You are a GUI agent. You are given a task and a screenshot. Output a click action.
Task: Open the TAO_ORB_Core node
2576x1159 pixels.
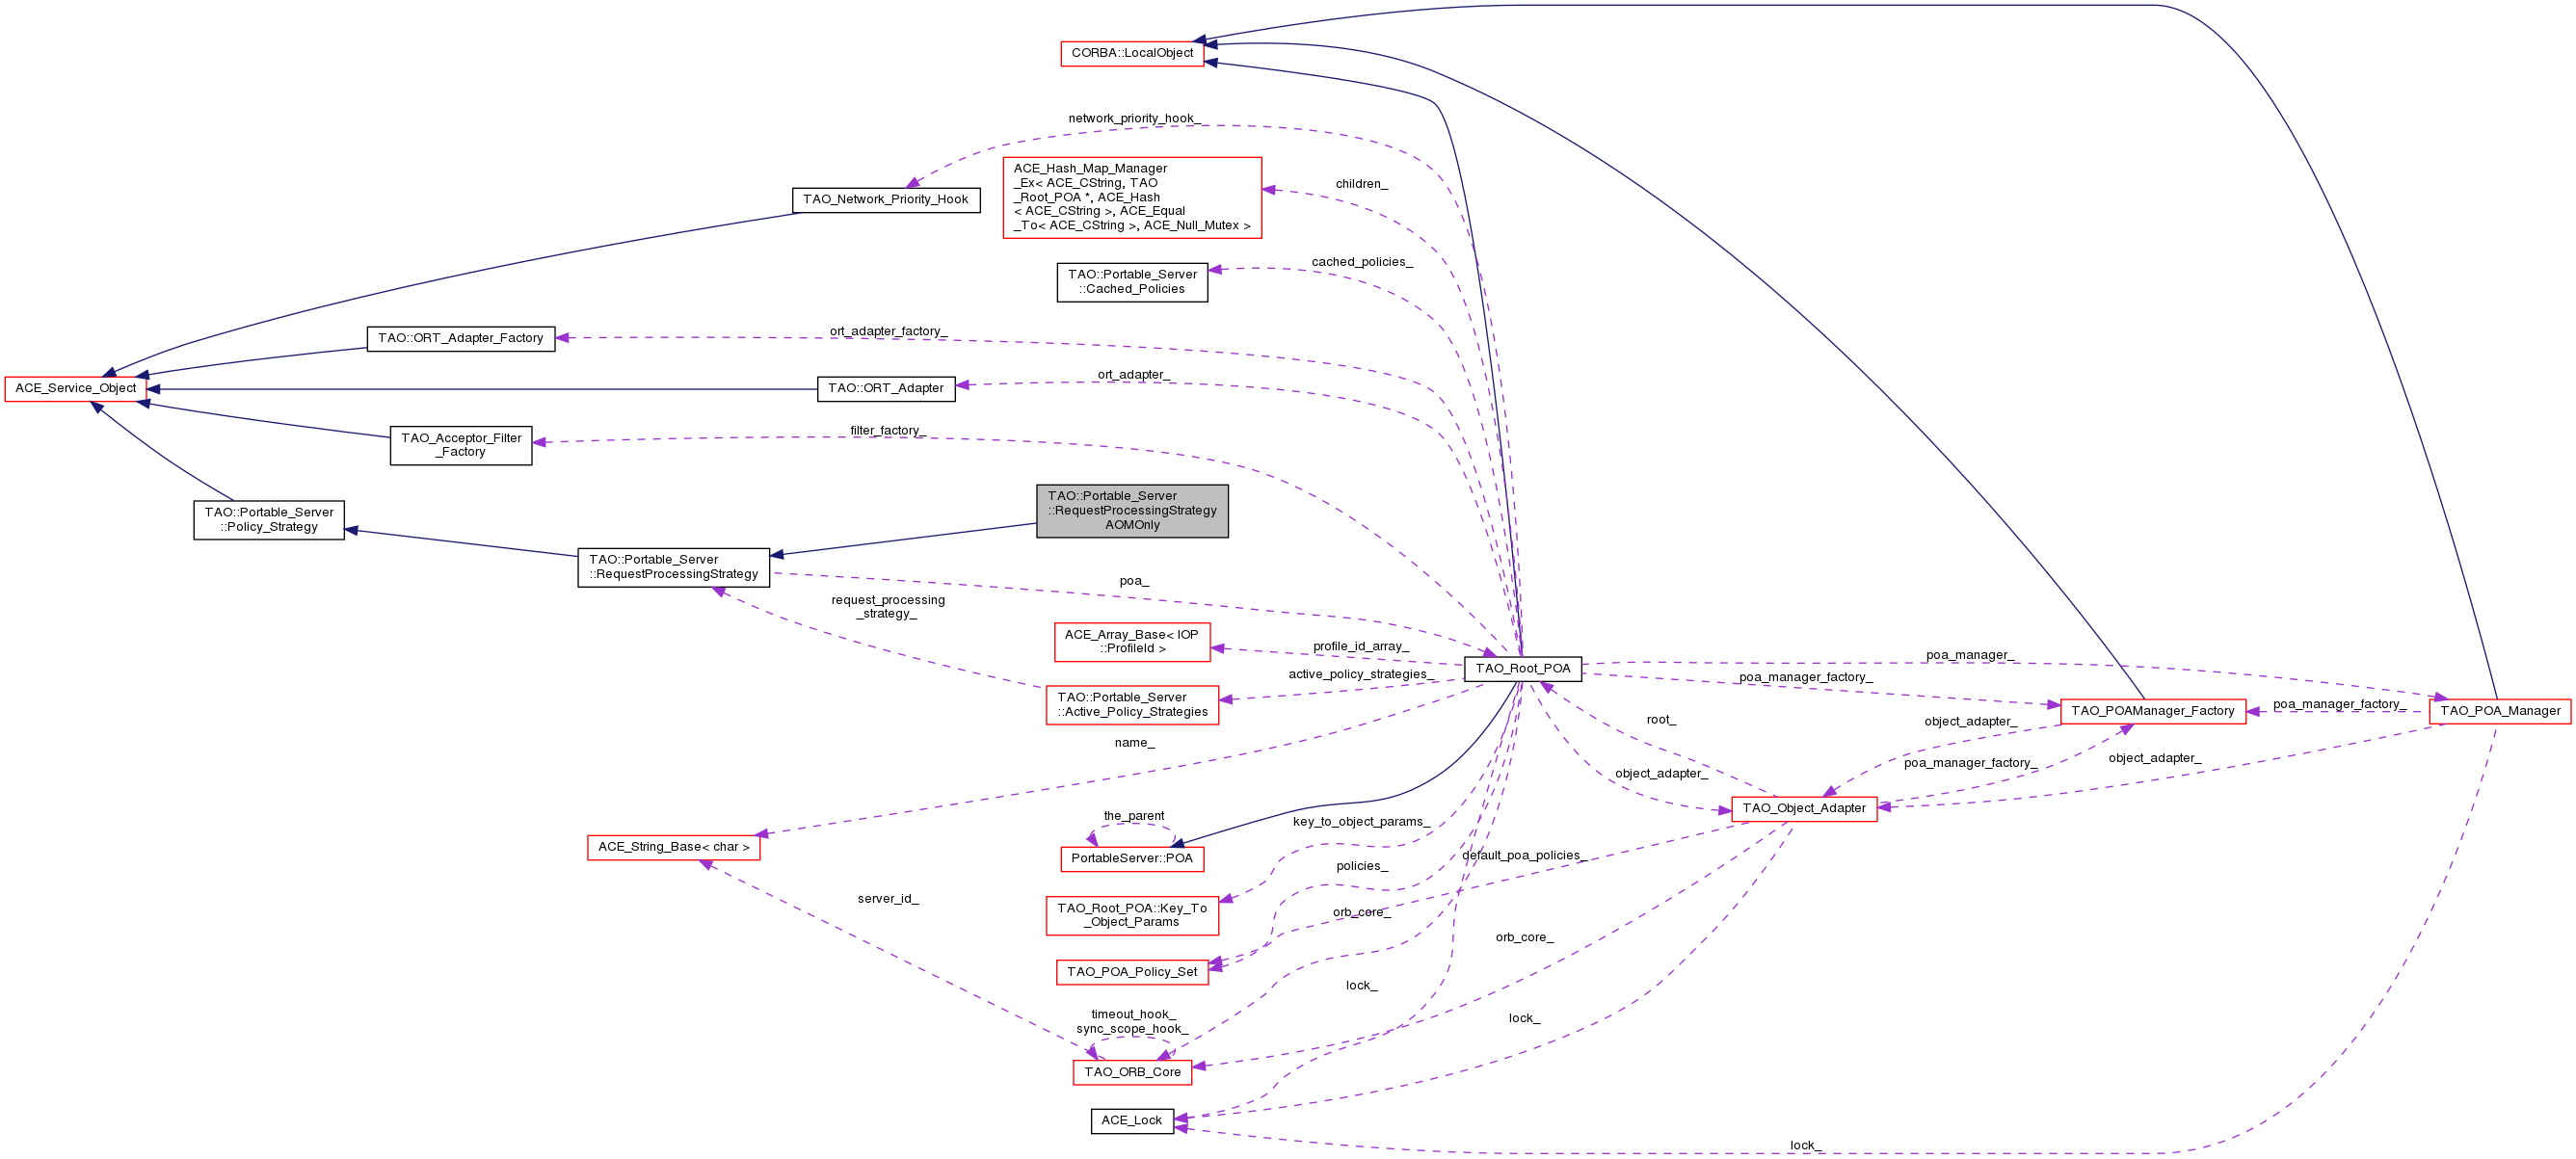coord(1131,1072)
